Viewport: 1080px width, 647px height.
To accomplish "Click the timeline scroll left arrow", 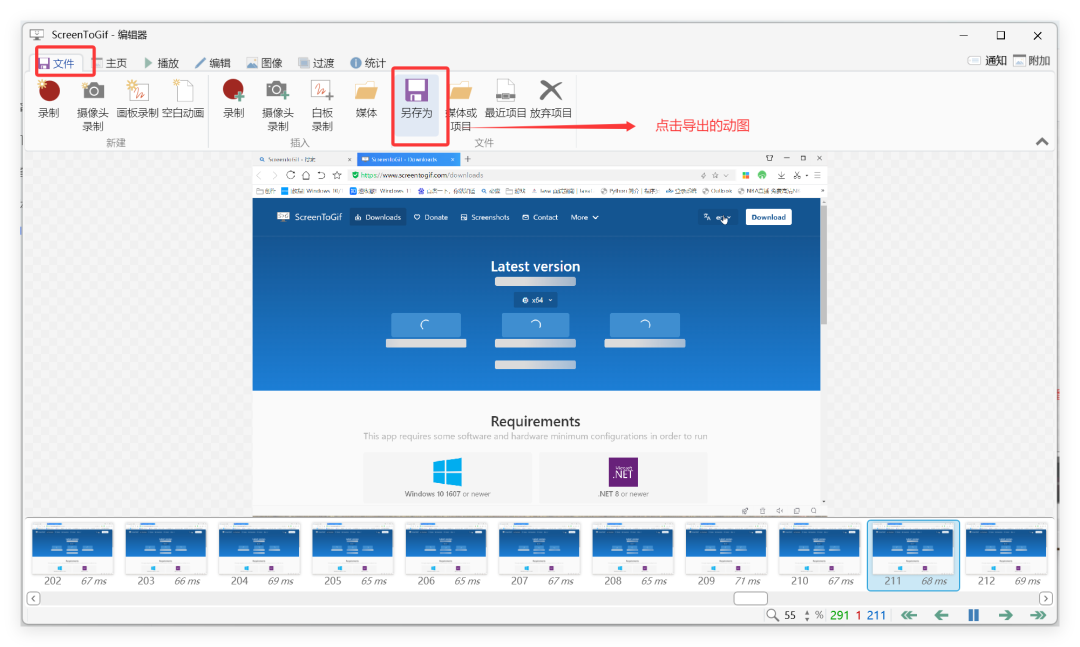I will pyautogui.click(x=33, y=598).
